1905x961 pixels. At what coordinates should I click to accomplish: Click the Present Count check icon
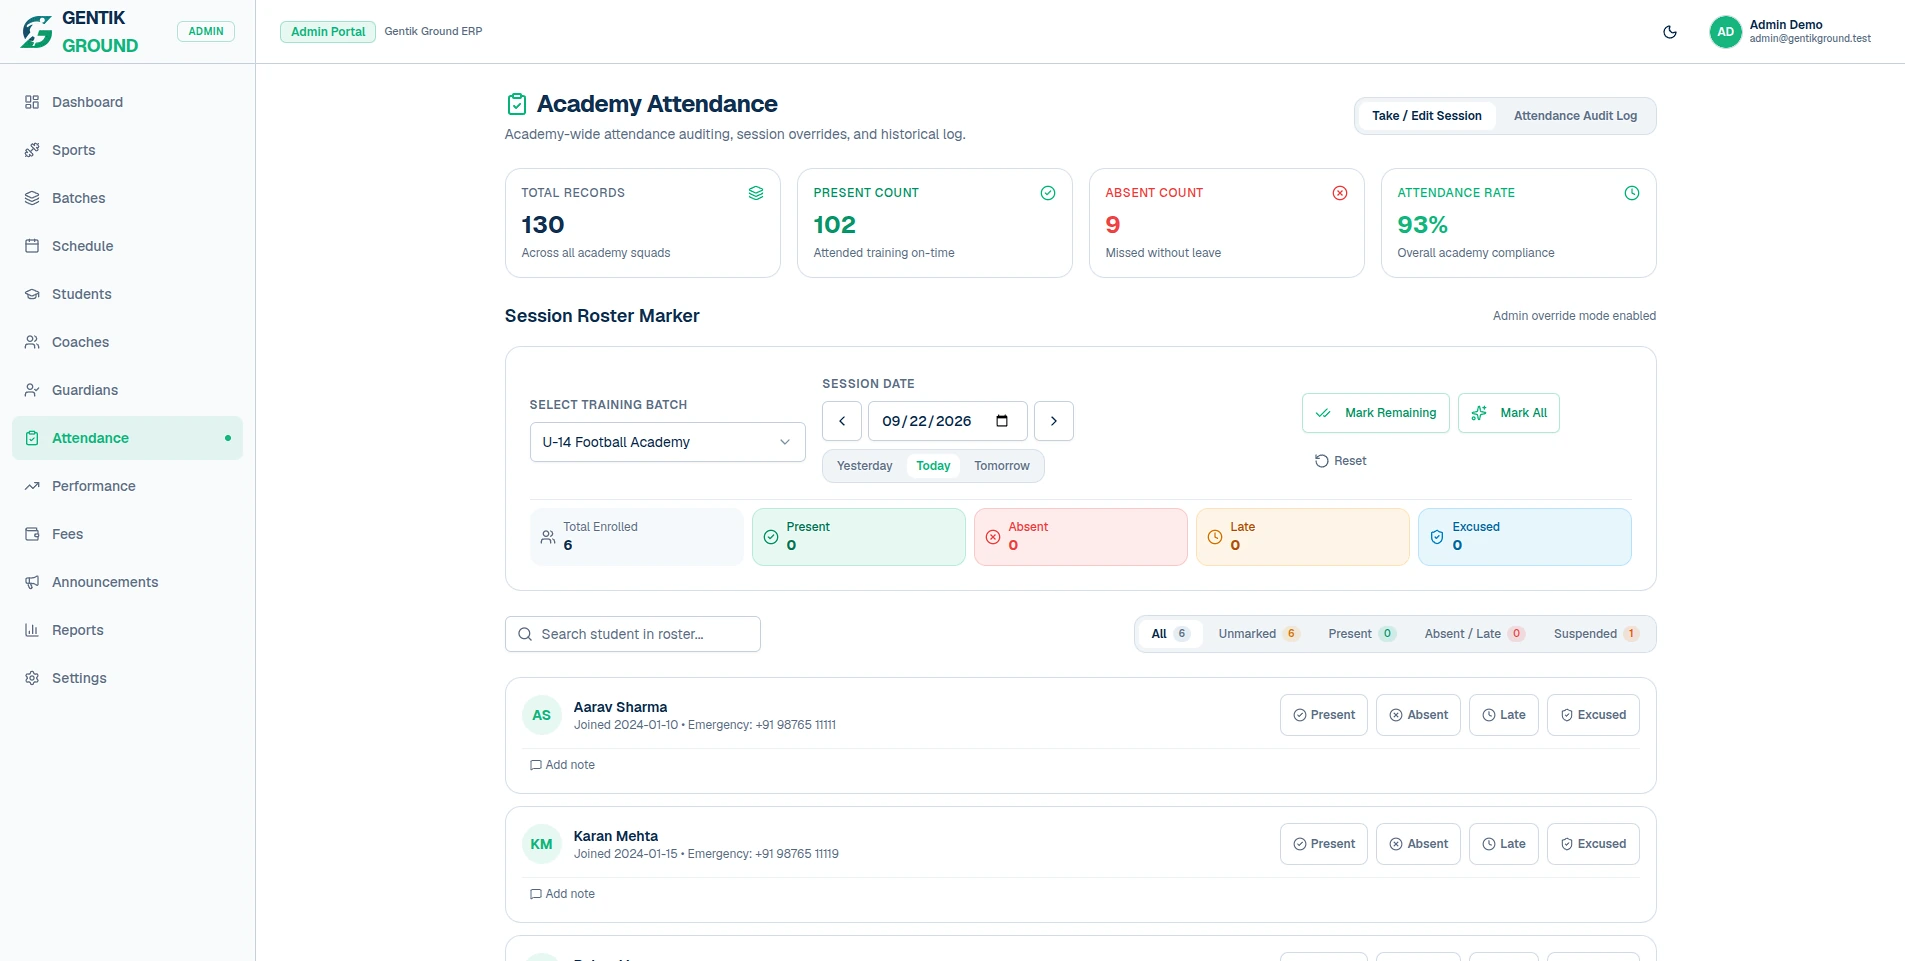pos(1048,193)
